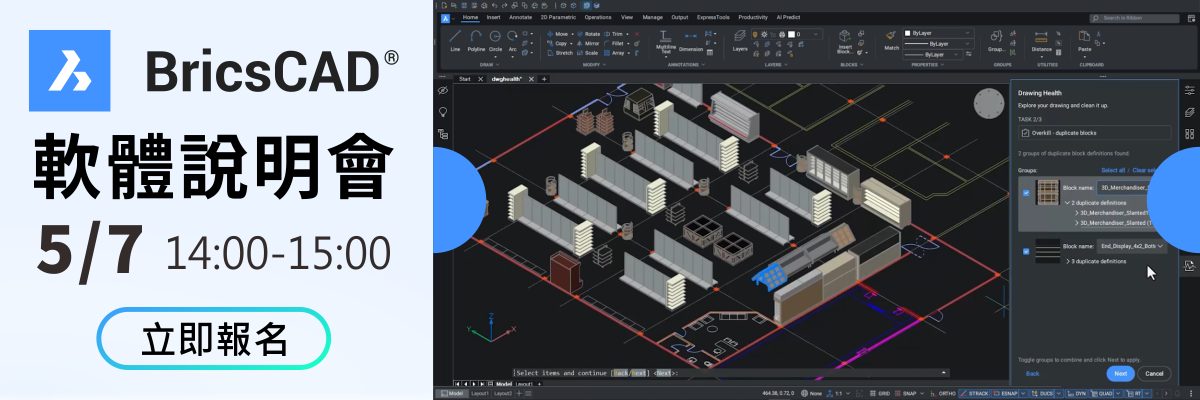Click the Group tool
The height and width of the screenshot is (400, 1200).
996,41
